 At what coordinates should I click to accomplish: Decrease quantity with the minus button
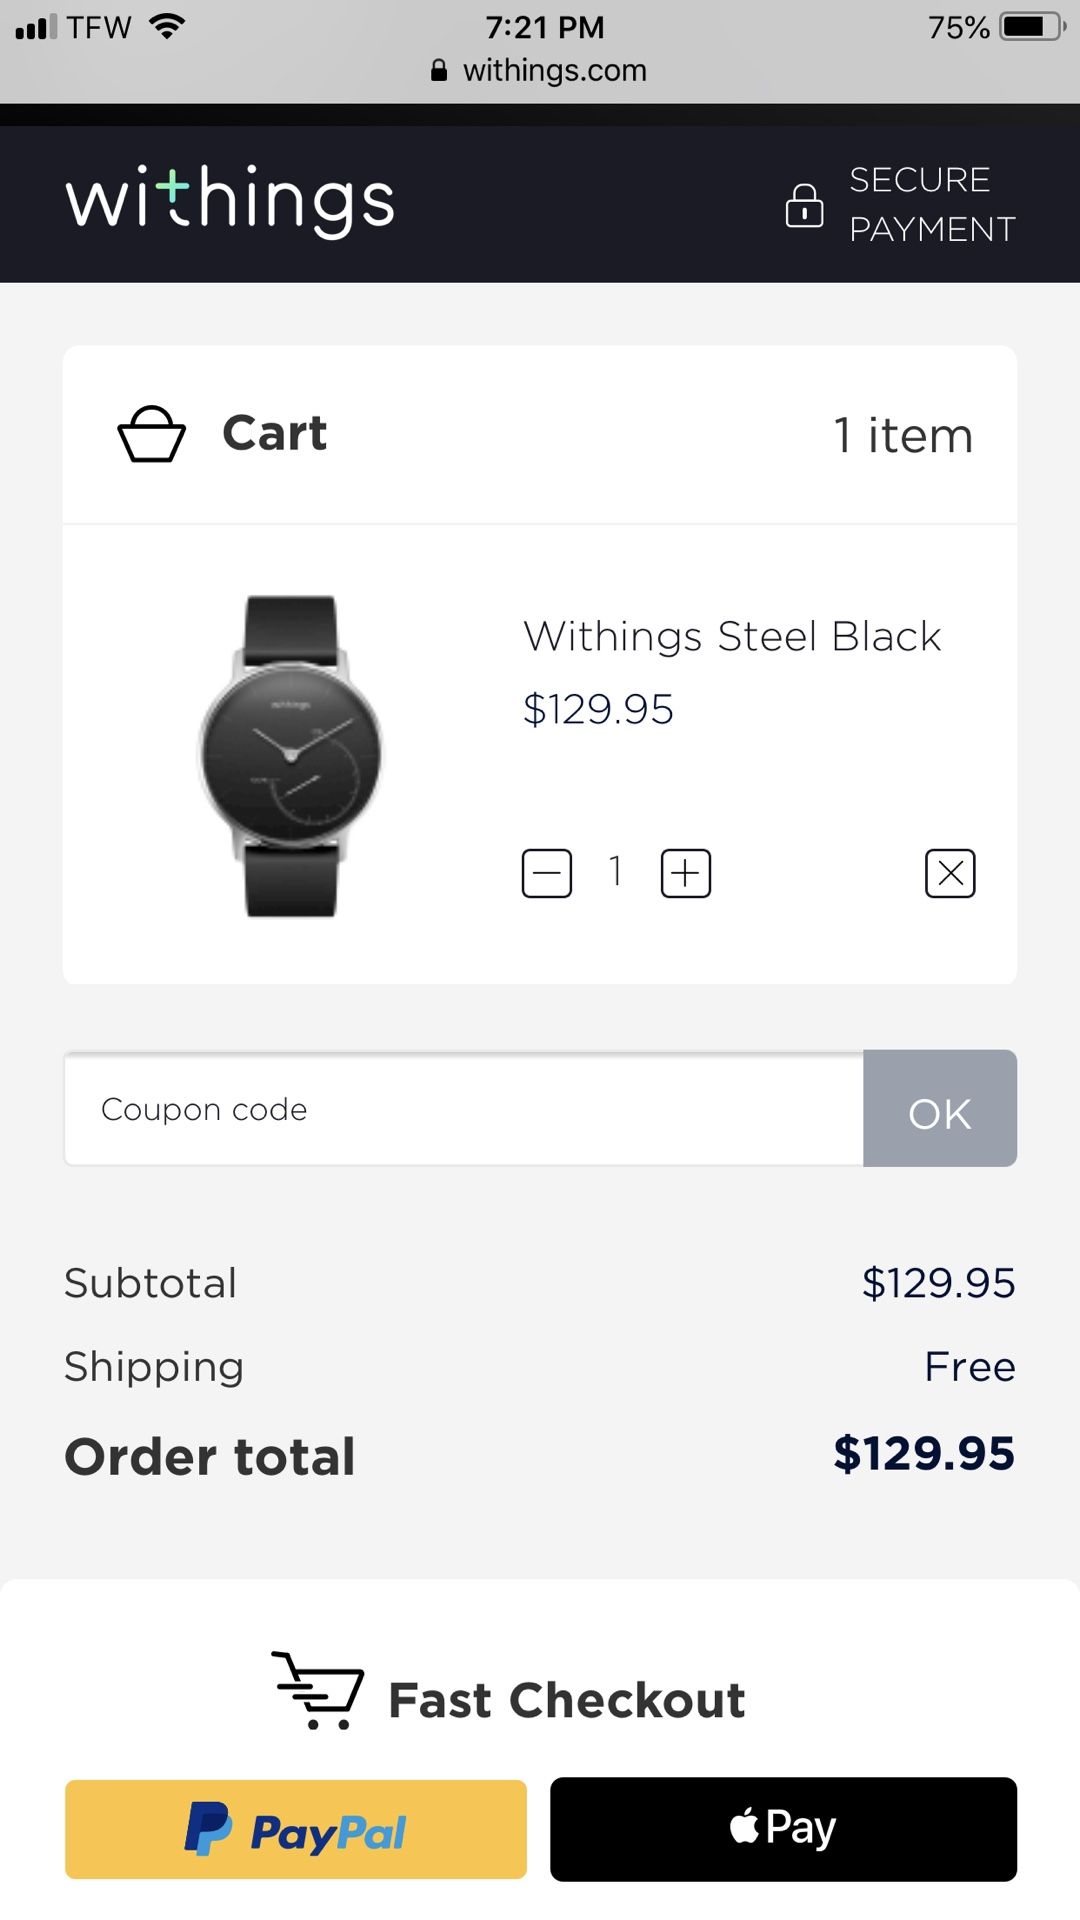click(547, 873)
